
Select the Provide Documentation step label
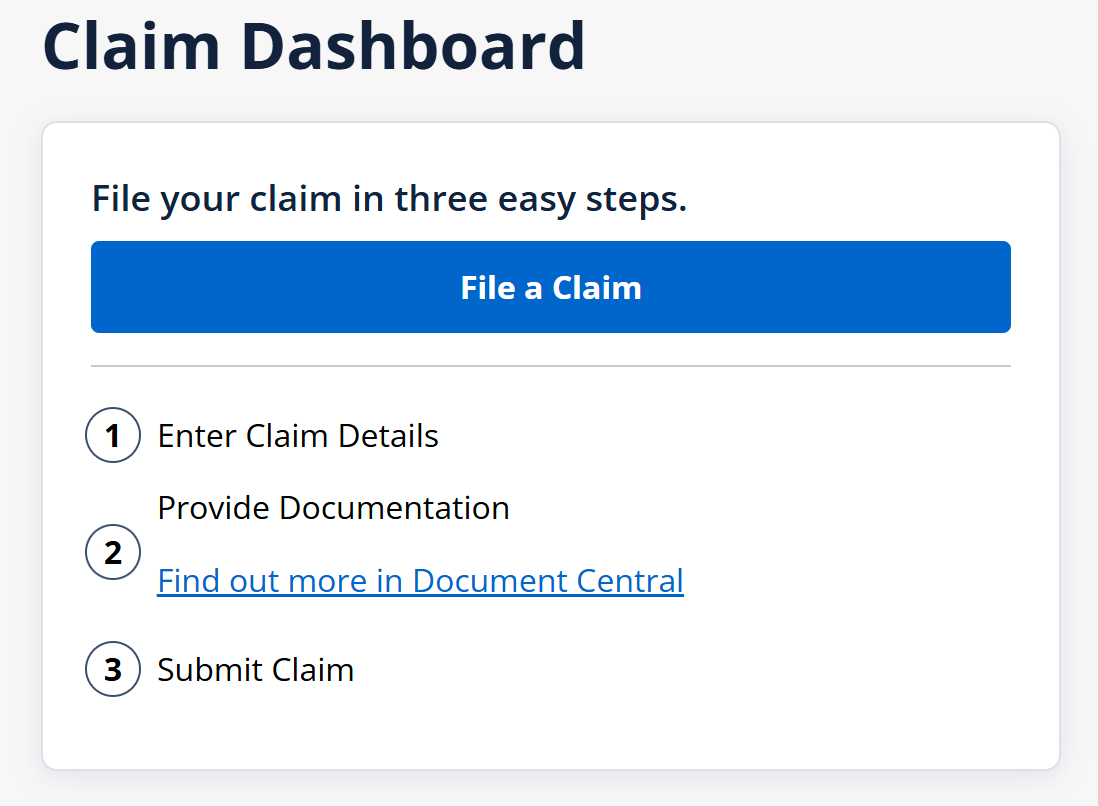coord(333,508)
